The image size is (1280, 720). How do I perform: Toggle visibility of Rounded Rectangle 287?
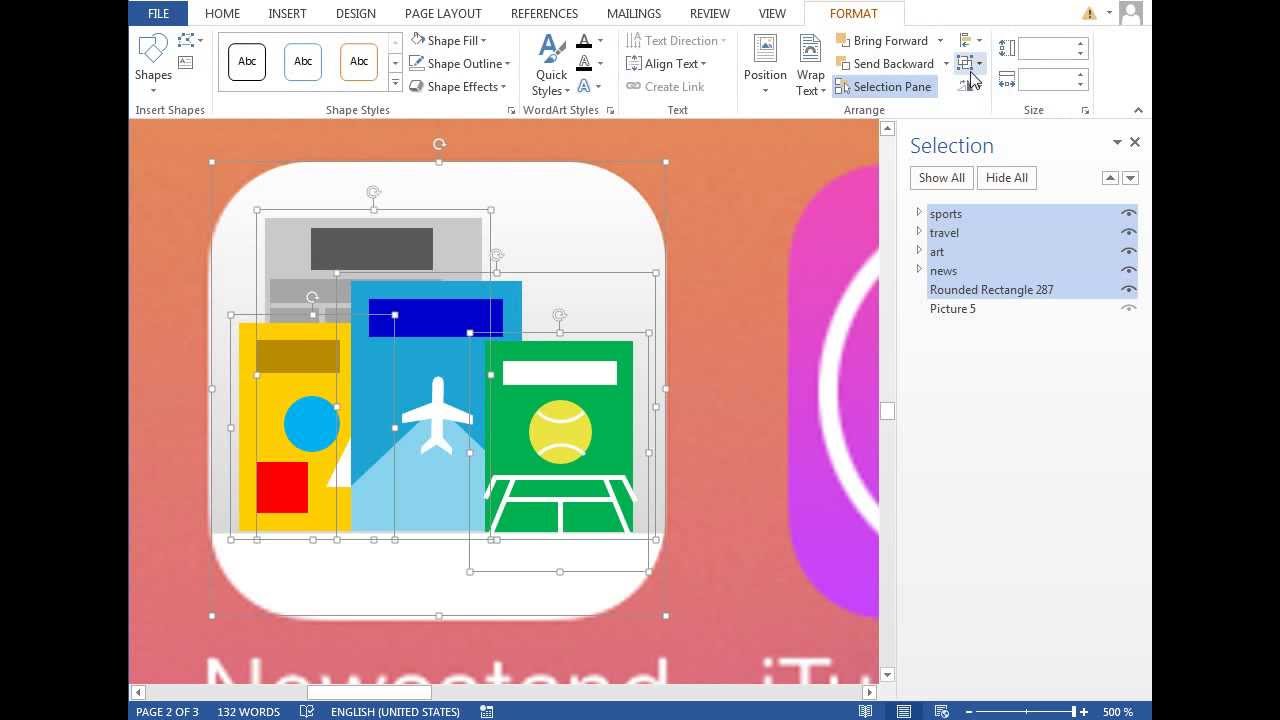(1128, 289)
